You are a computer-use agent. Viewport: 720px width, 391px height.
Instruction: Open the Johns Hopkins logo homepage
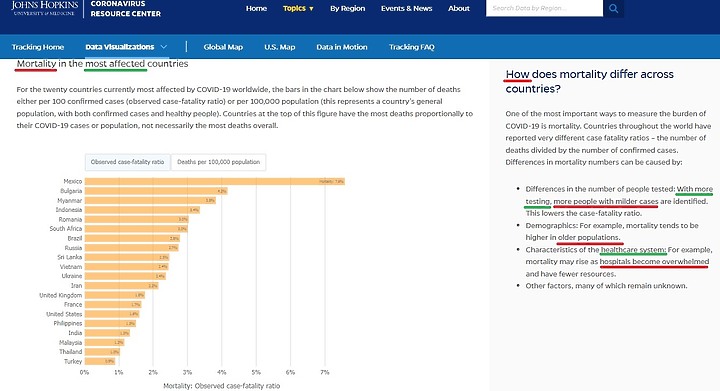click(45, 8)
